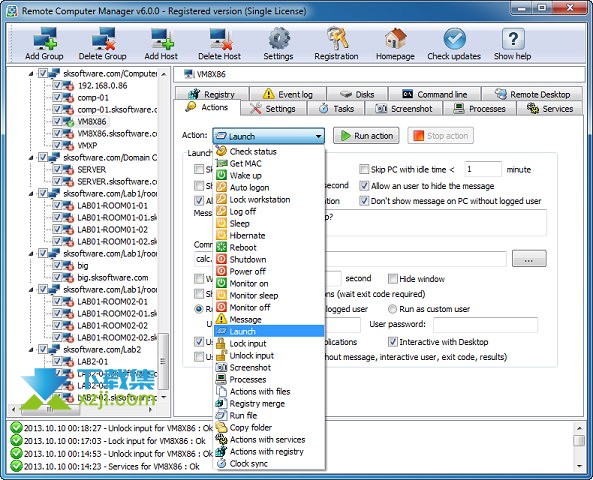Choose Get MAC from the action list
593x480 pixels.
tap(269, 163)
